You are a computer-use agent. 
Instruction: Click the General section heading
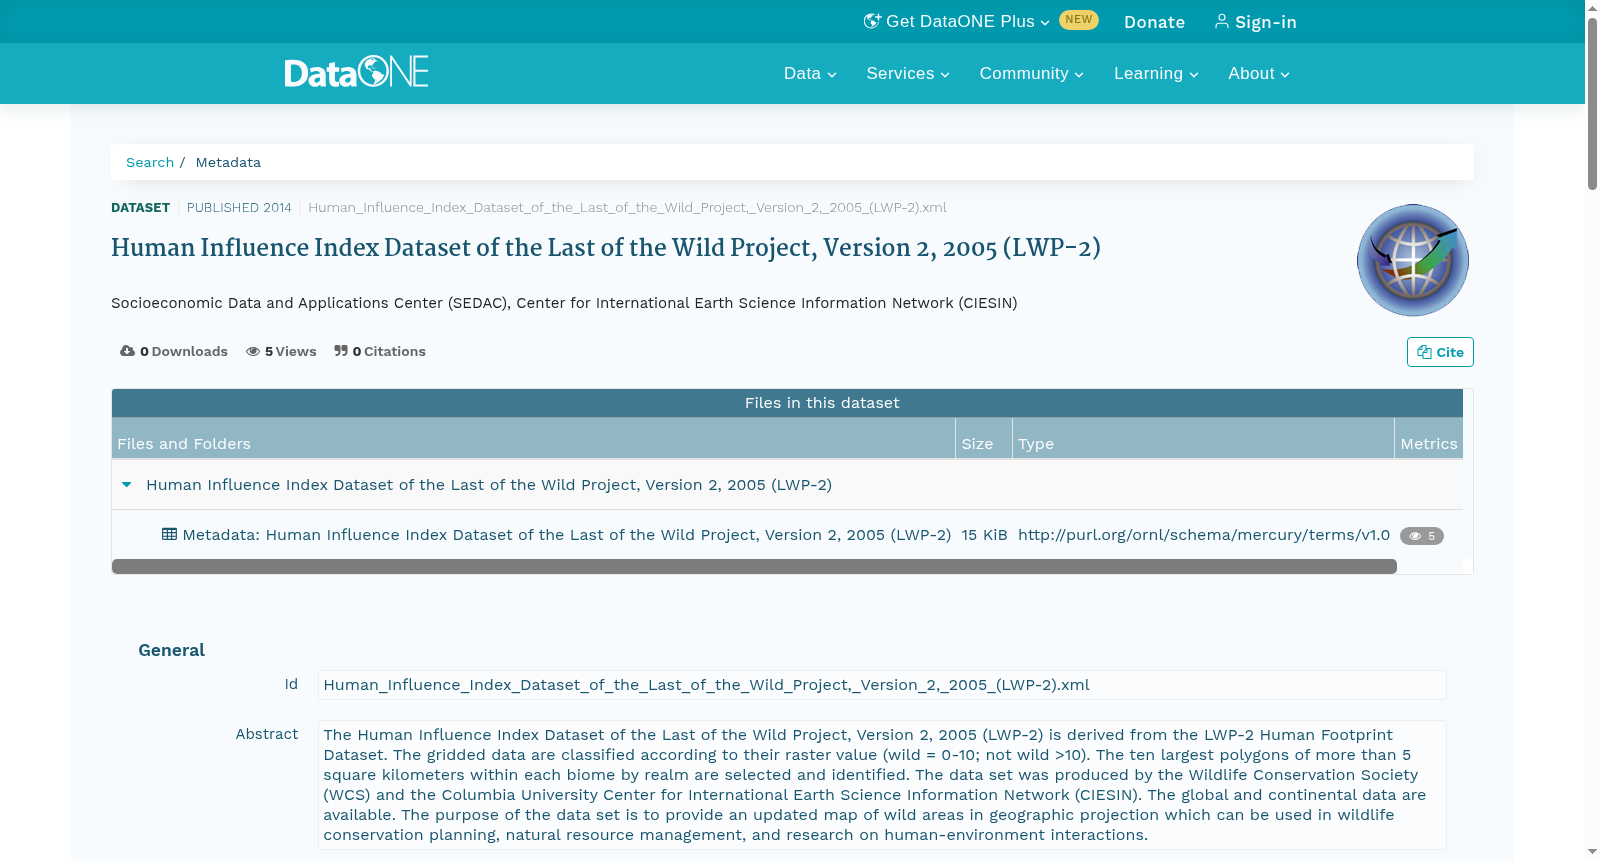[x=171, y=650]
